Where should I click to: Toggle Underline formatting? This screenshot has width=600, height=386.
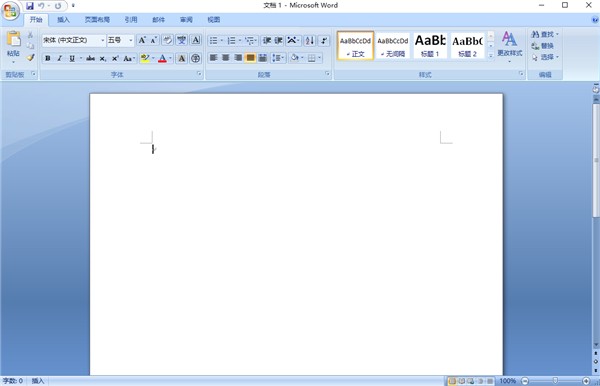72,58
